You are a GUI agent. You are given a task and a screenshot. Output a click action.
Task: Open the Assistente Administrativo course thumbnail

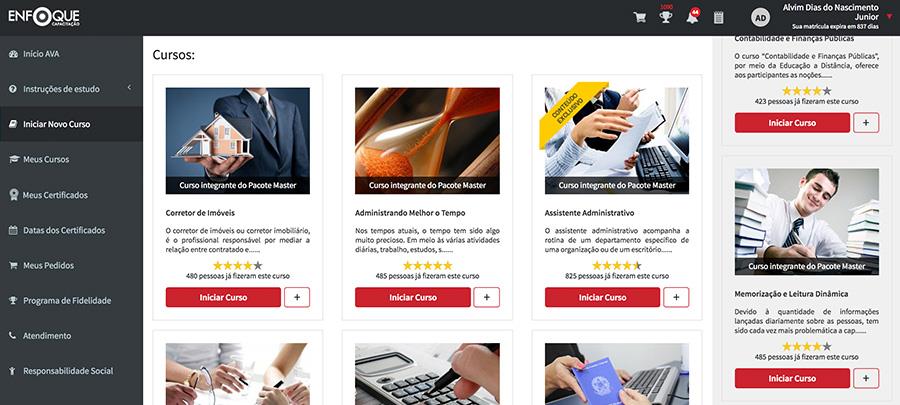[617, 141]
